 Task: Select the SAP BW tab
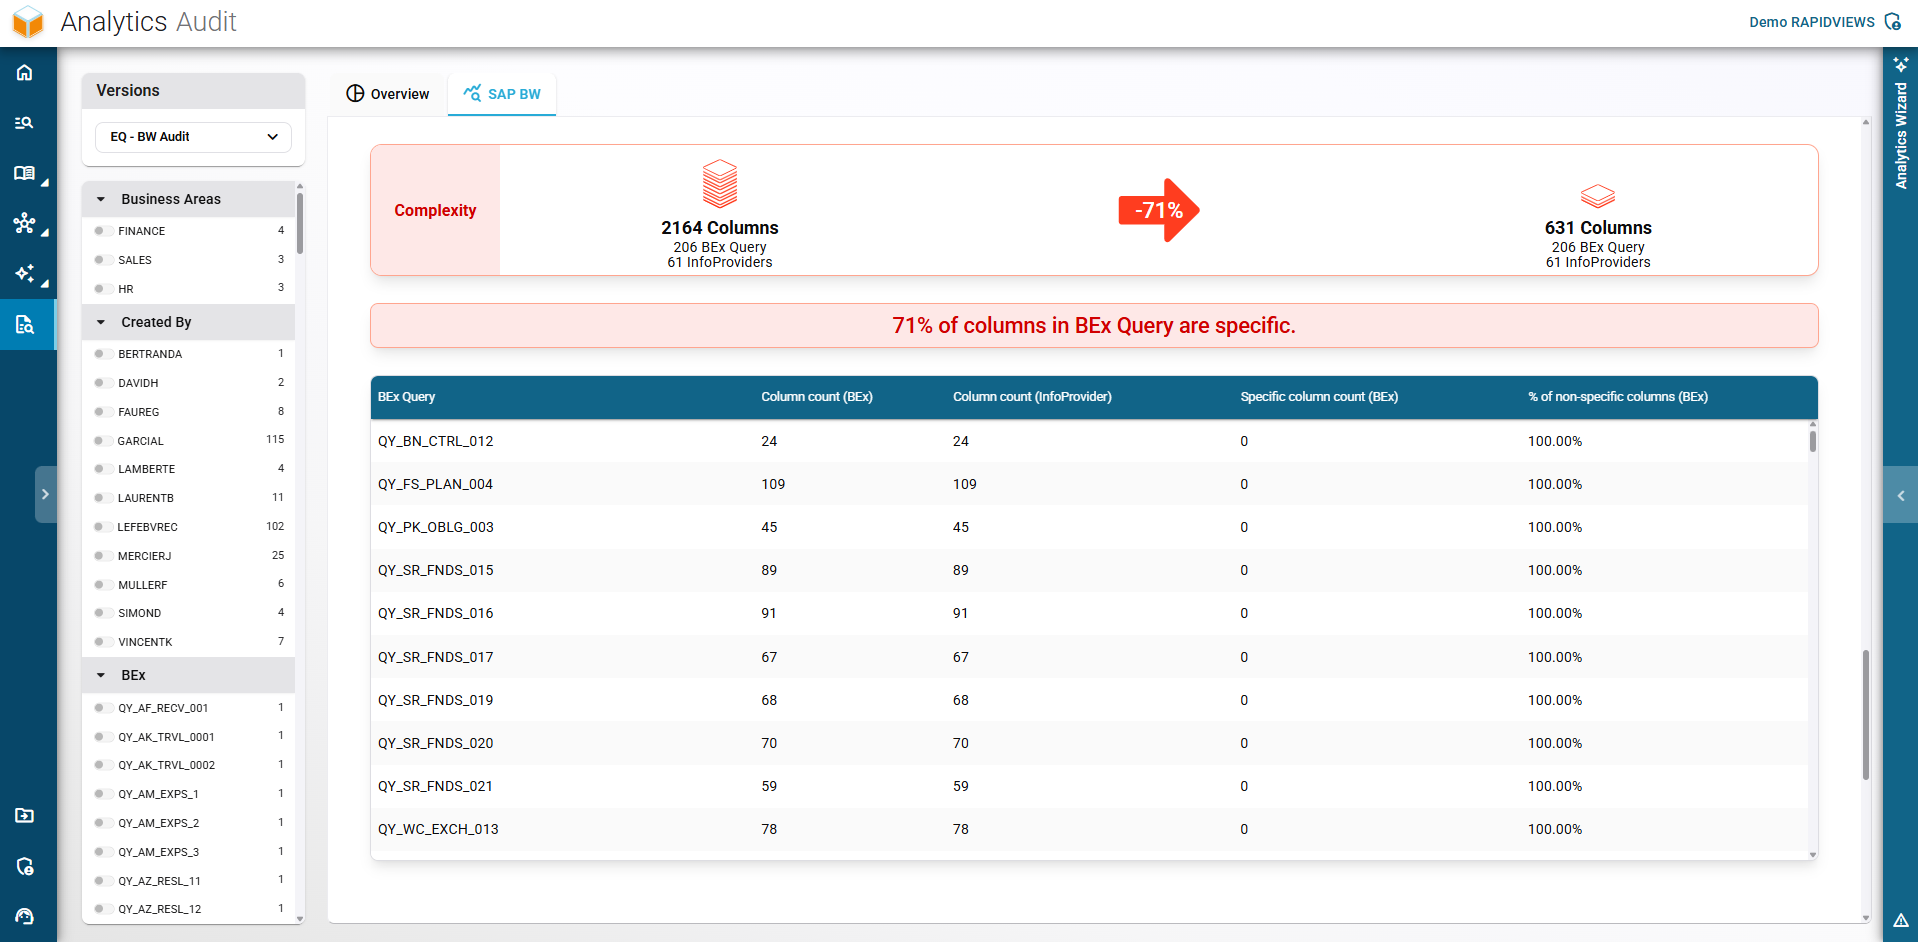[x=502, y=94]
